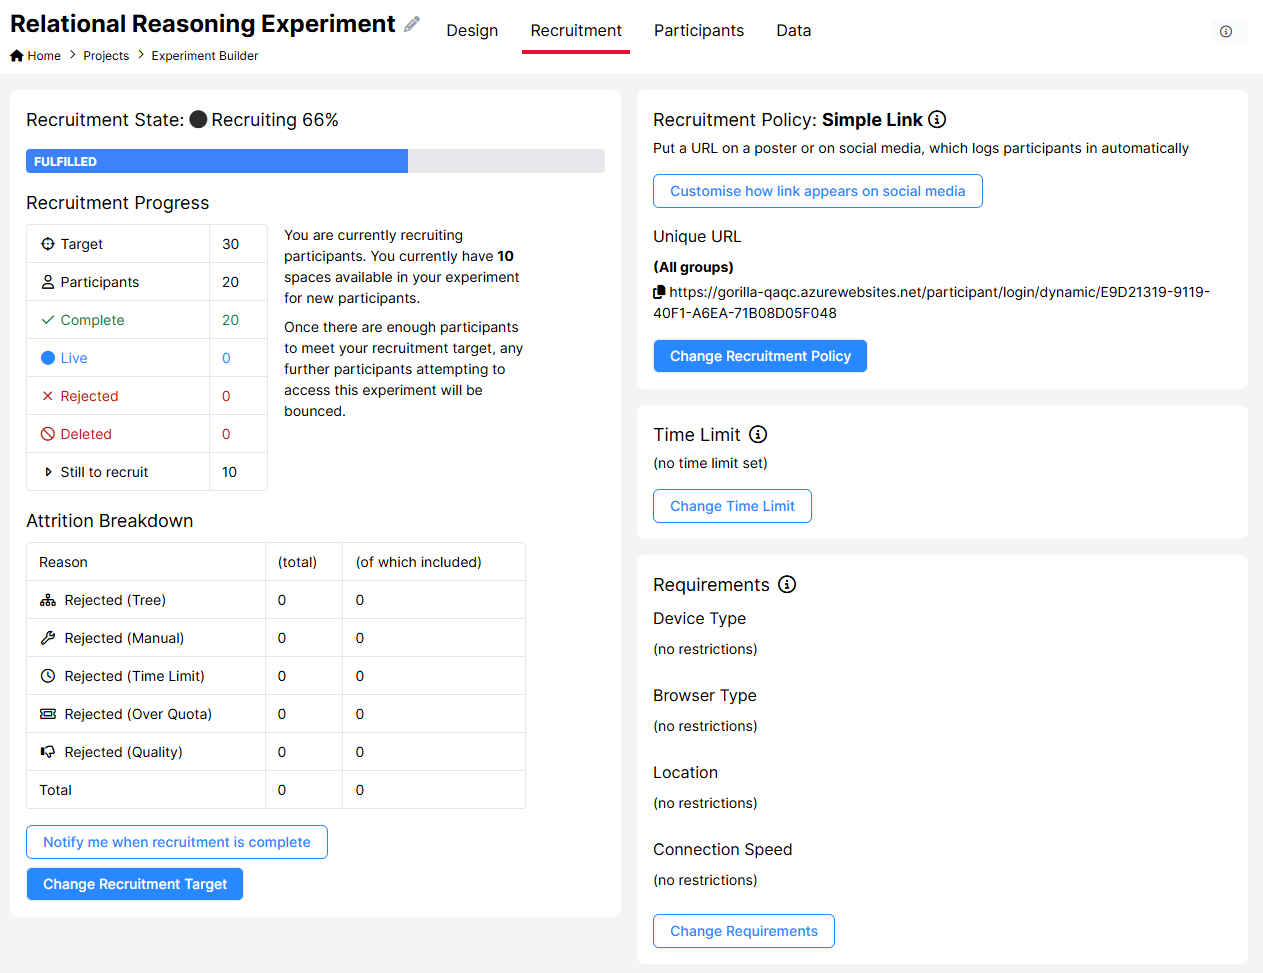
Task: Go to the Data tab
Action: click(x=794, y=31)
